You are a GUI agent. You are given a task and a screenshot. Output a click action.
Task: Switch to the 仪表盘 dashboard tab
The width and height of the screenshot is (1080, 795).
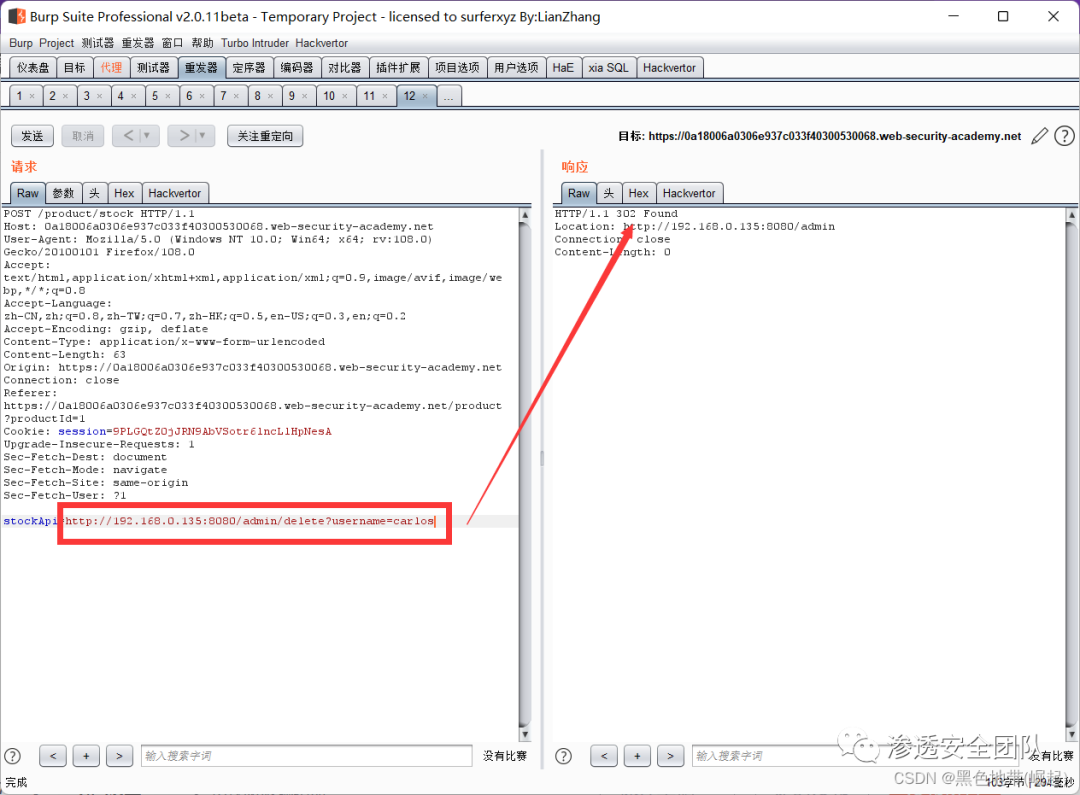(33, 68)
